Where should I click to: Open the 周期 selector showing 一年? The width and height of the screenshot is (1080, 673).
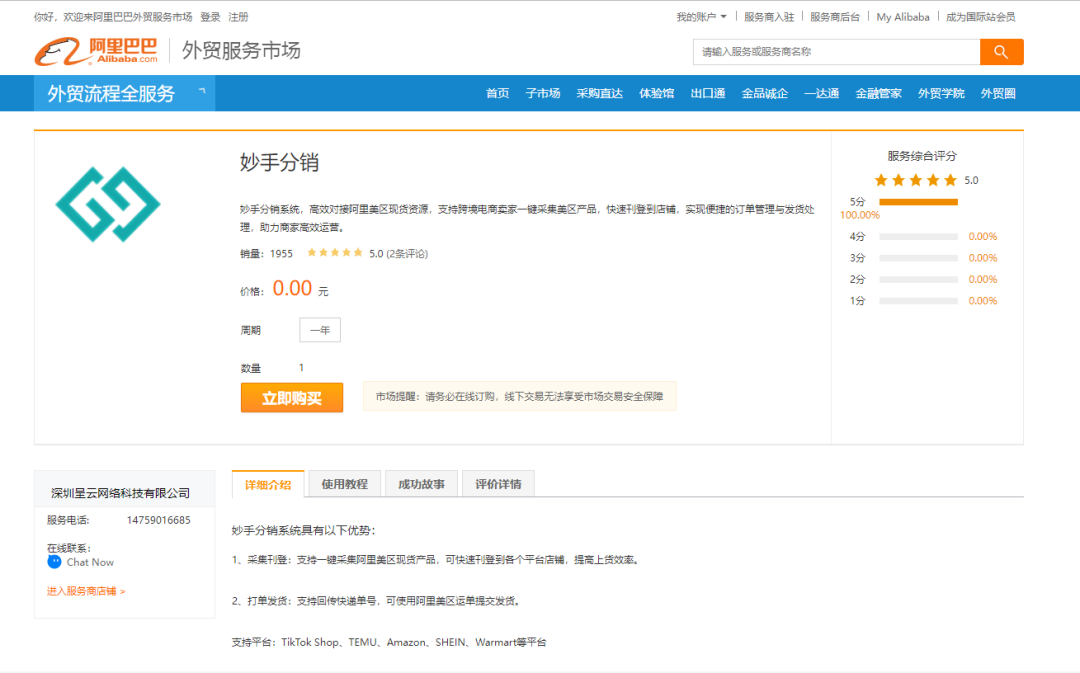[x=319, y=329]
